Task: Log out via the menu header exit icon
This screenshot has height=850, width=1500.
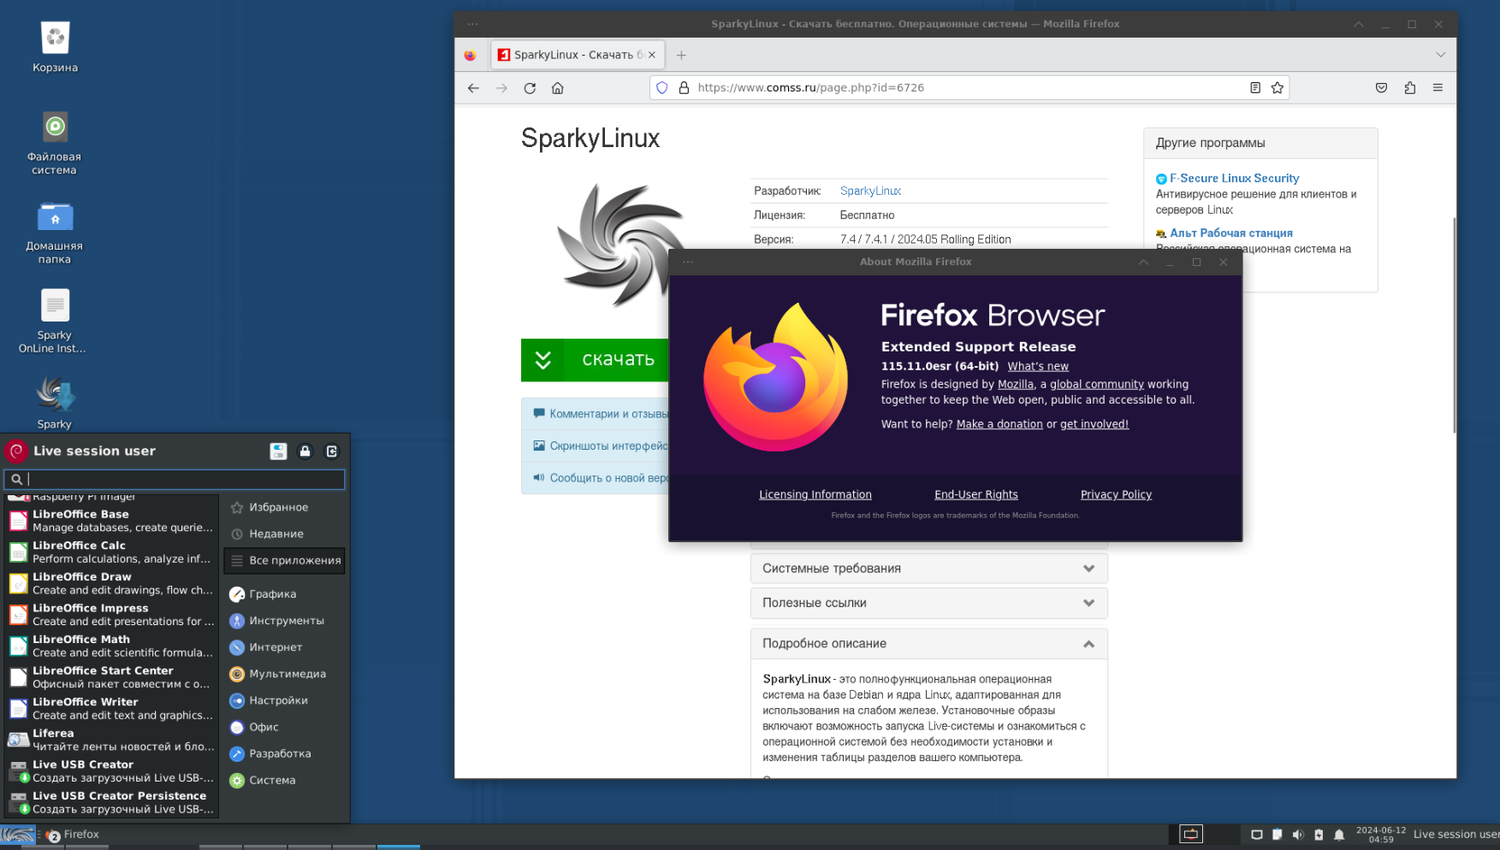Action: pos(332,451)
